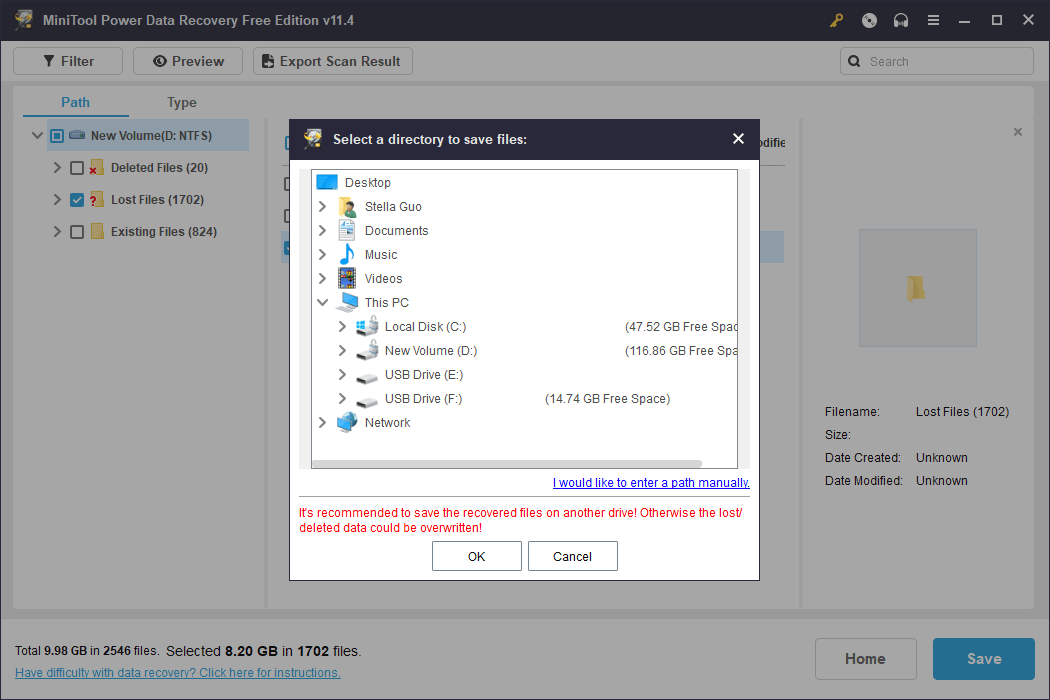
Task: Expand the Videos folder in dialog
Action: click(323, 278)
